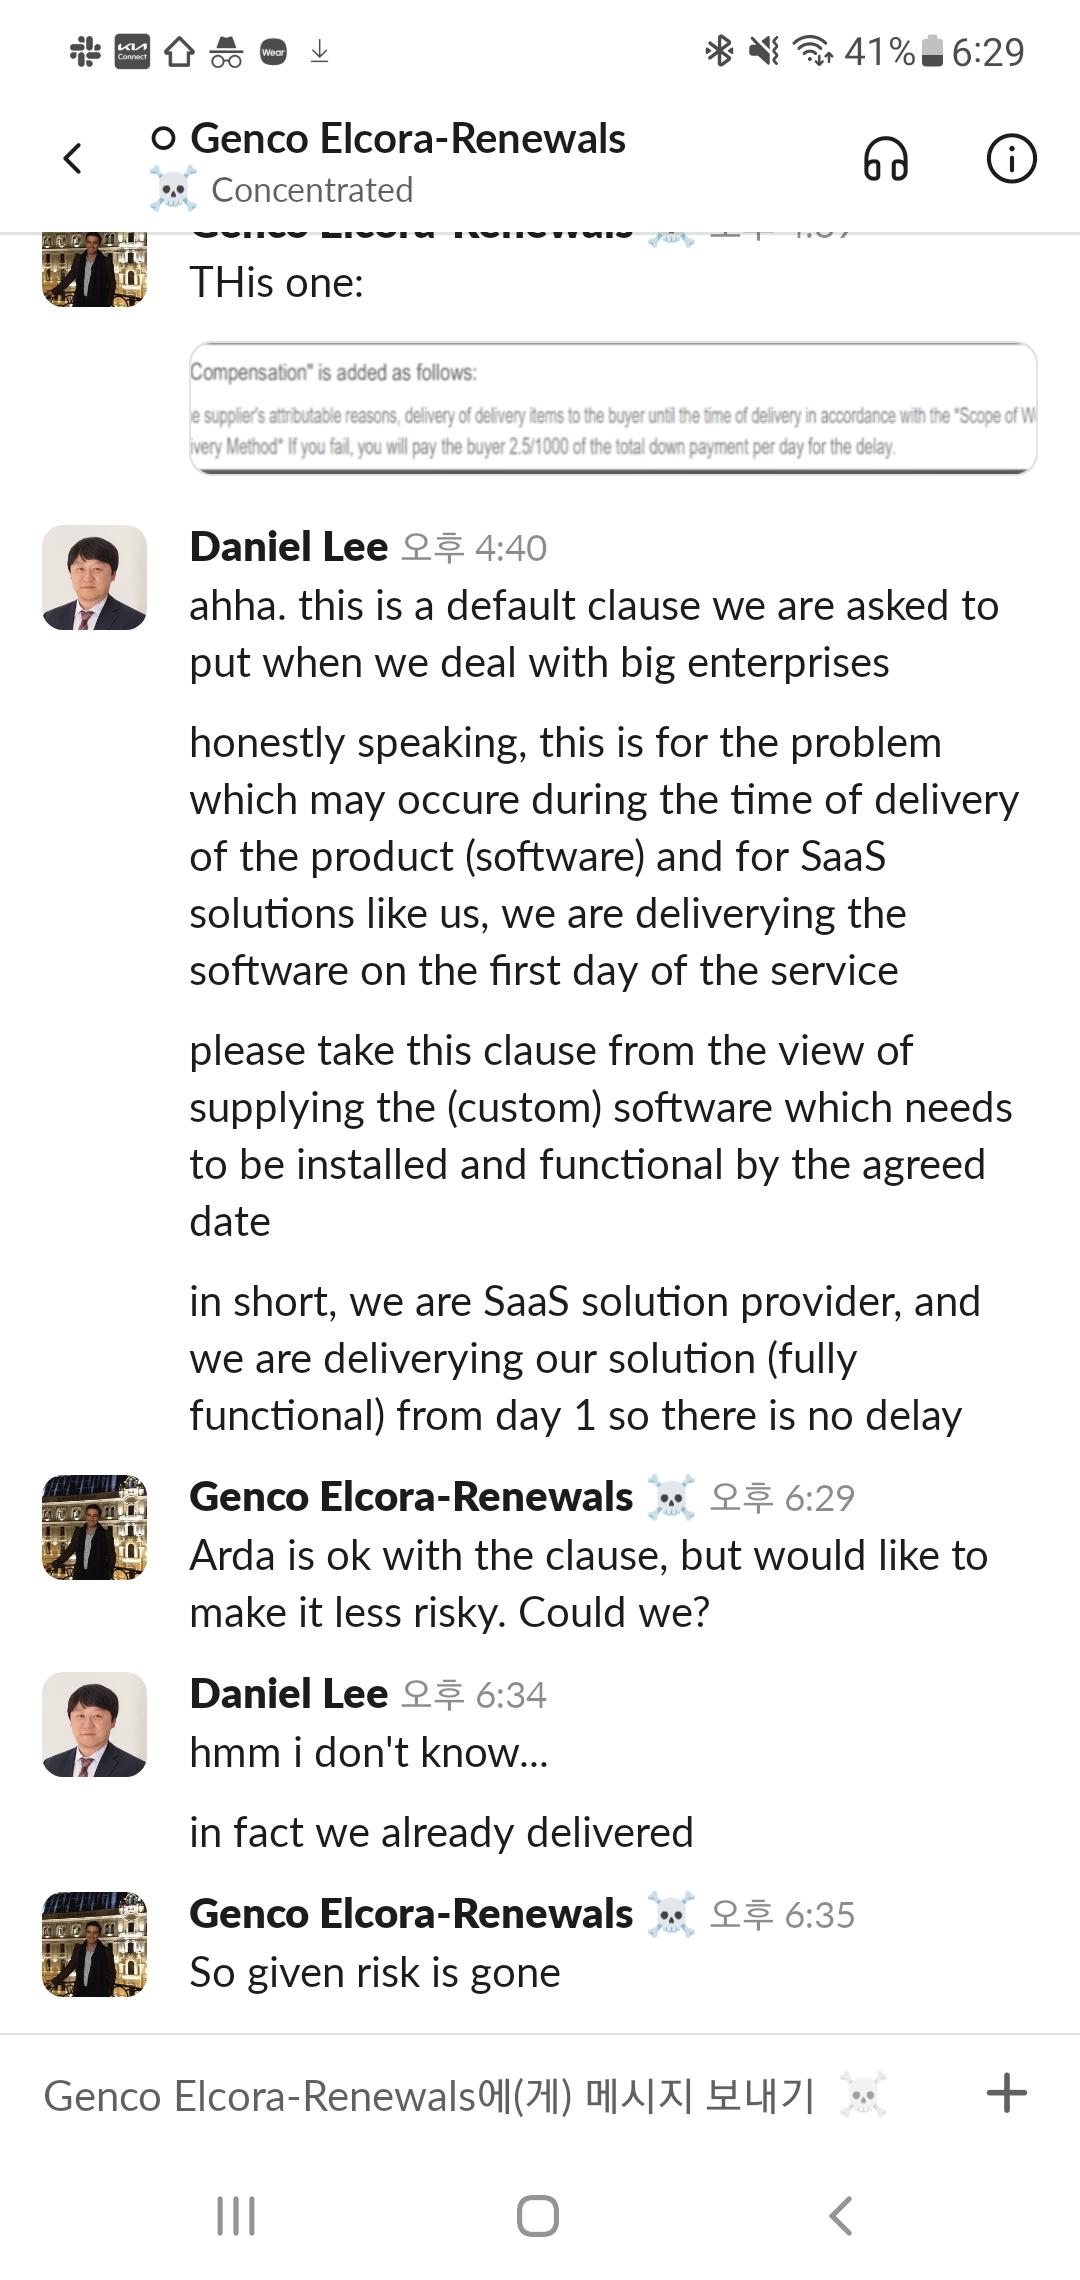Tap skull status emoji in header
This screenshot has width=1080, height=2280.
(173, 189)
